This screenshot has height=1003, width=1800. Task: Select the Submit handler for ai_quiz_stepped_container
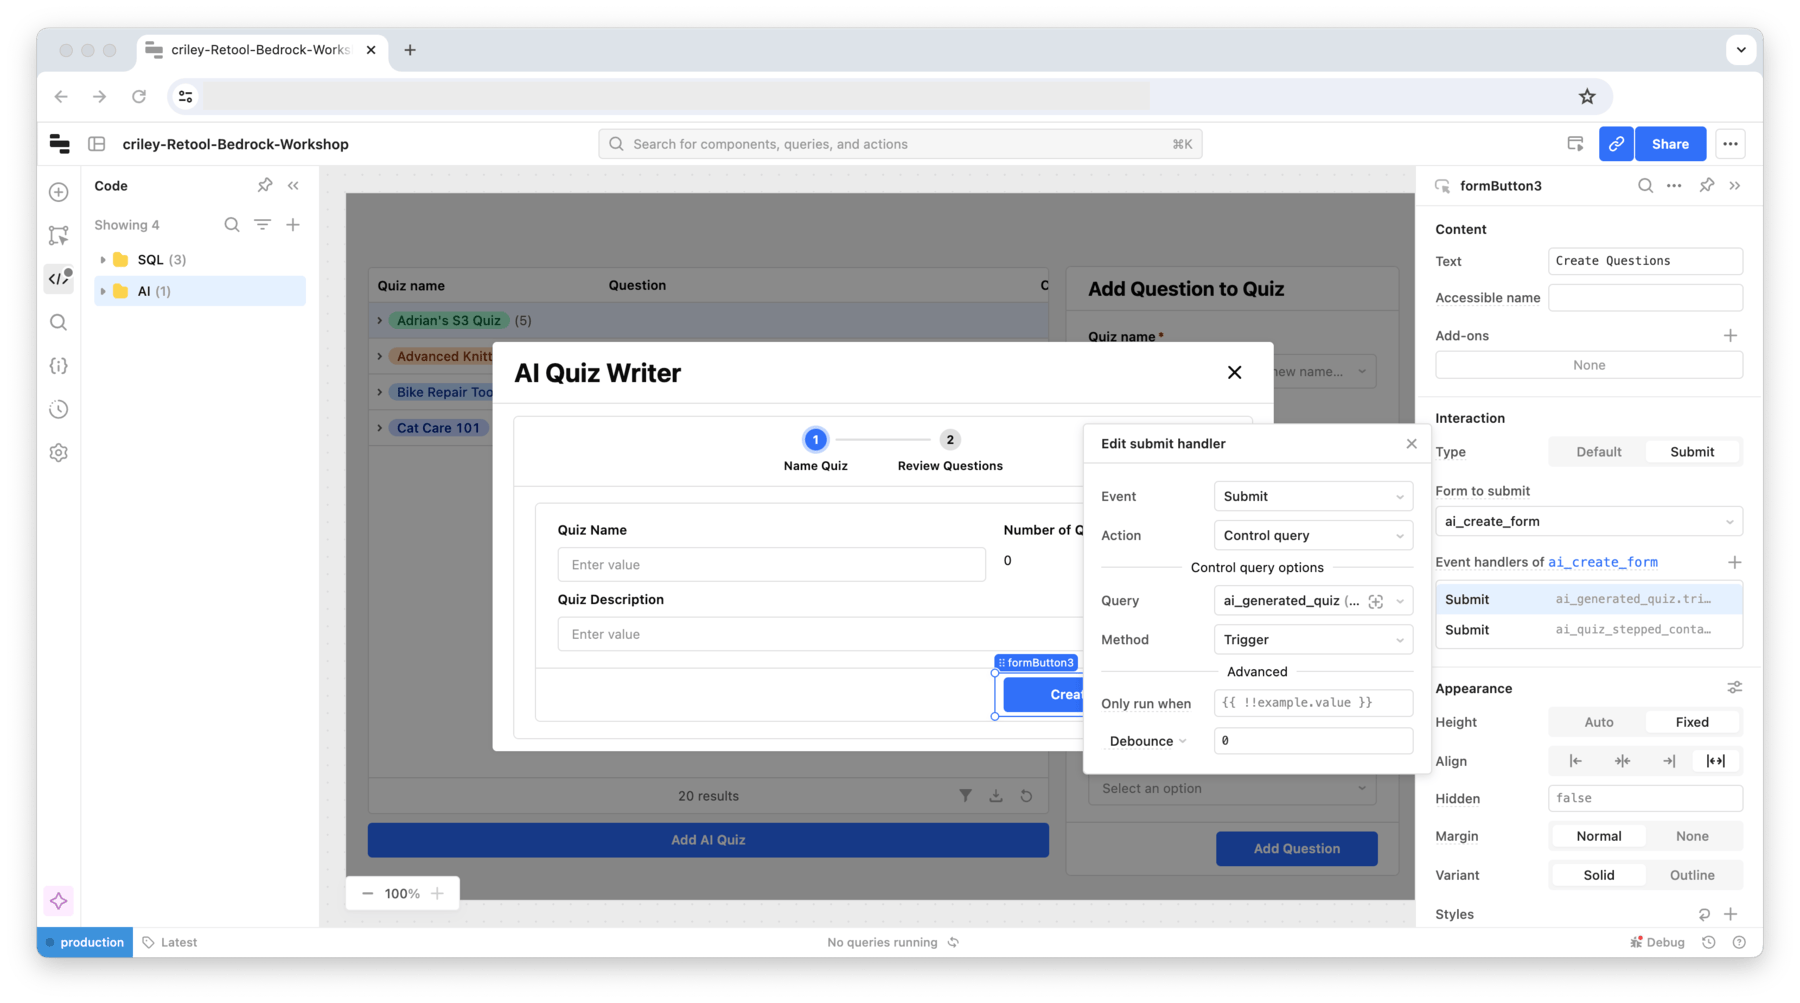click(1589, 630)
